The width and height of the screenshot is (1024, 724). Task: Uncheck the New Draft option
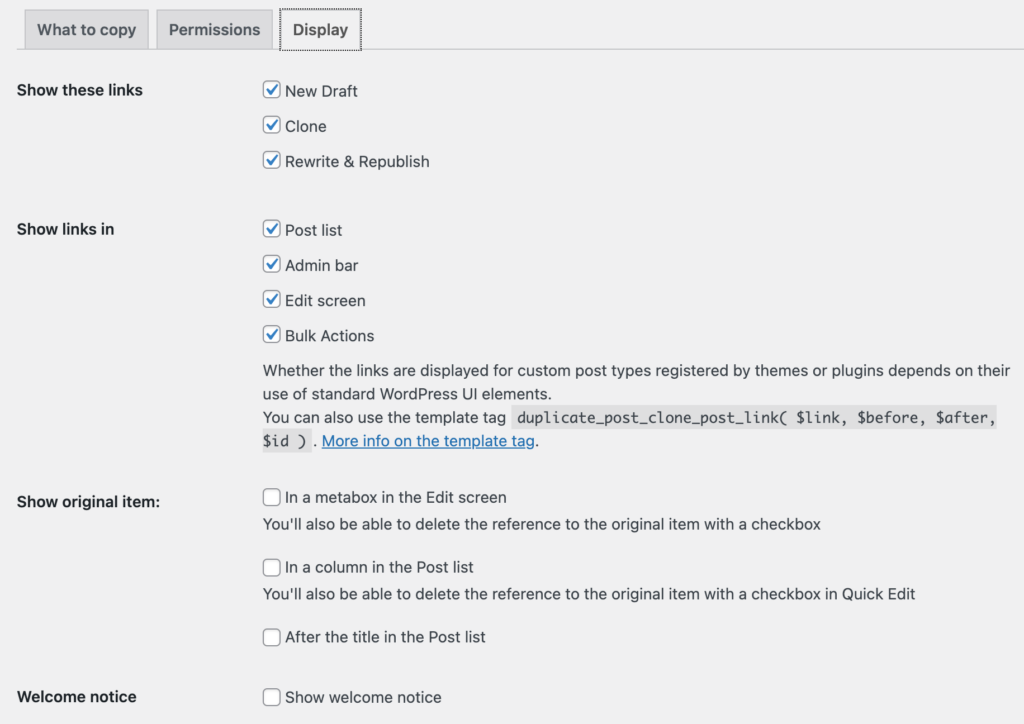point(271,90)
